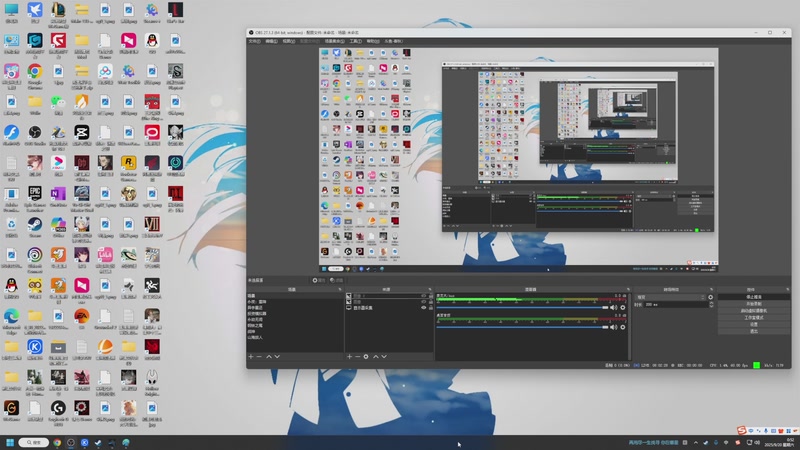Click the Audio Mixer vertical scrollbar
Image resolution: width=800 pixels, height=450 pixels.
630,327
